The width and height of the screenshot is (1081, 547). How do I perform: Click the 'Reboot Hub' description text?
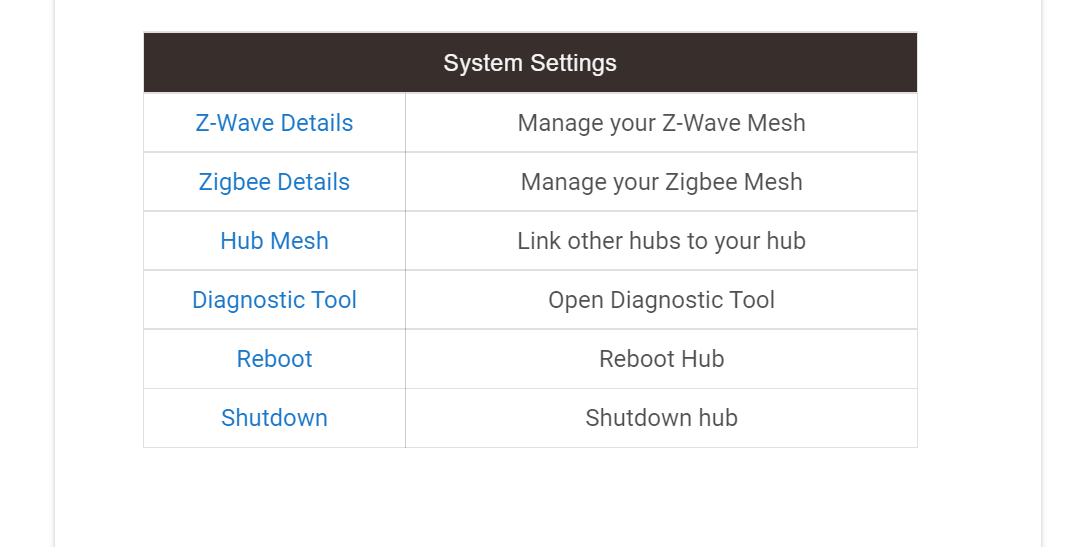pyautogui.click(x=661, y=359)
